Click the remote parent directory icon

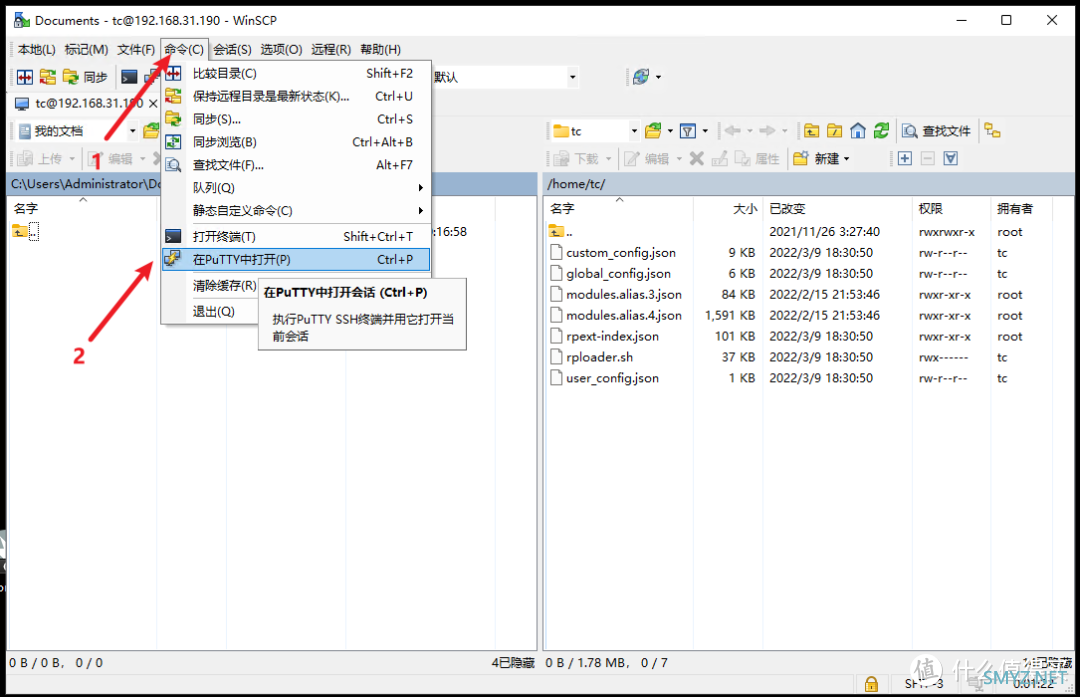(811, 131)
